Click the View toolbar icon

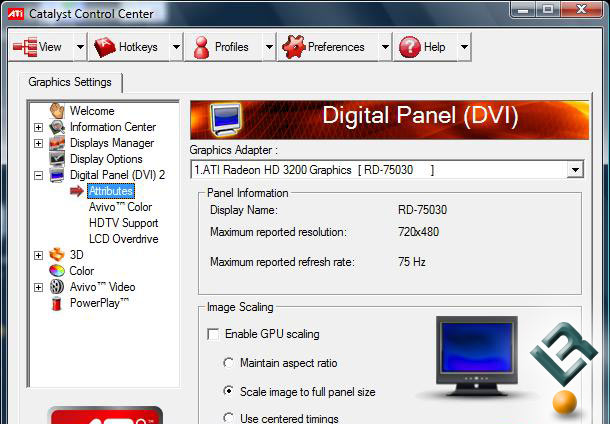pos(26,47)
